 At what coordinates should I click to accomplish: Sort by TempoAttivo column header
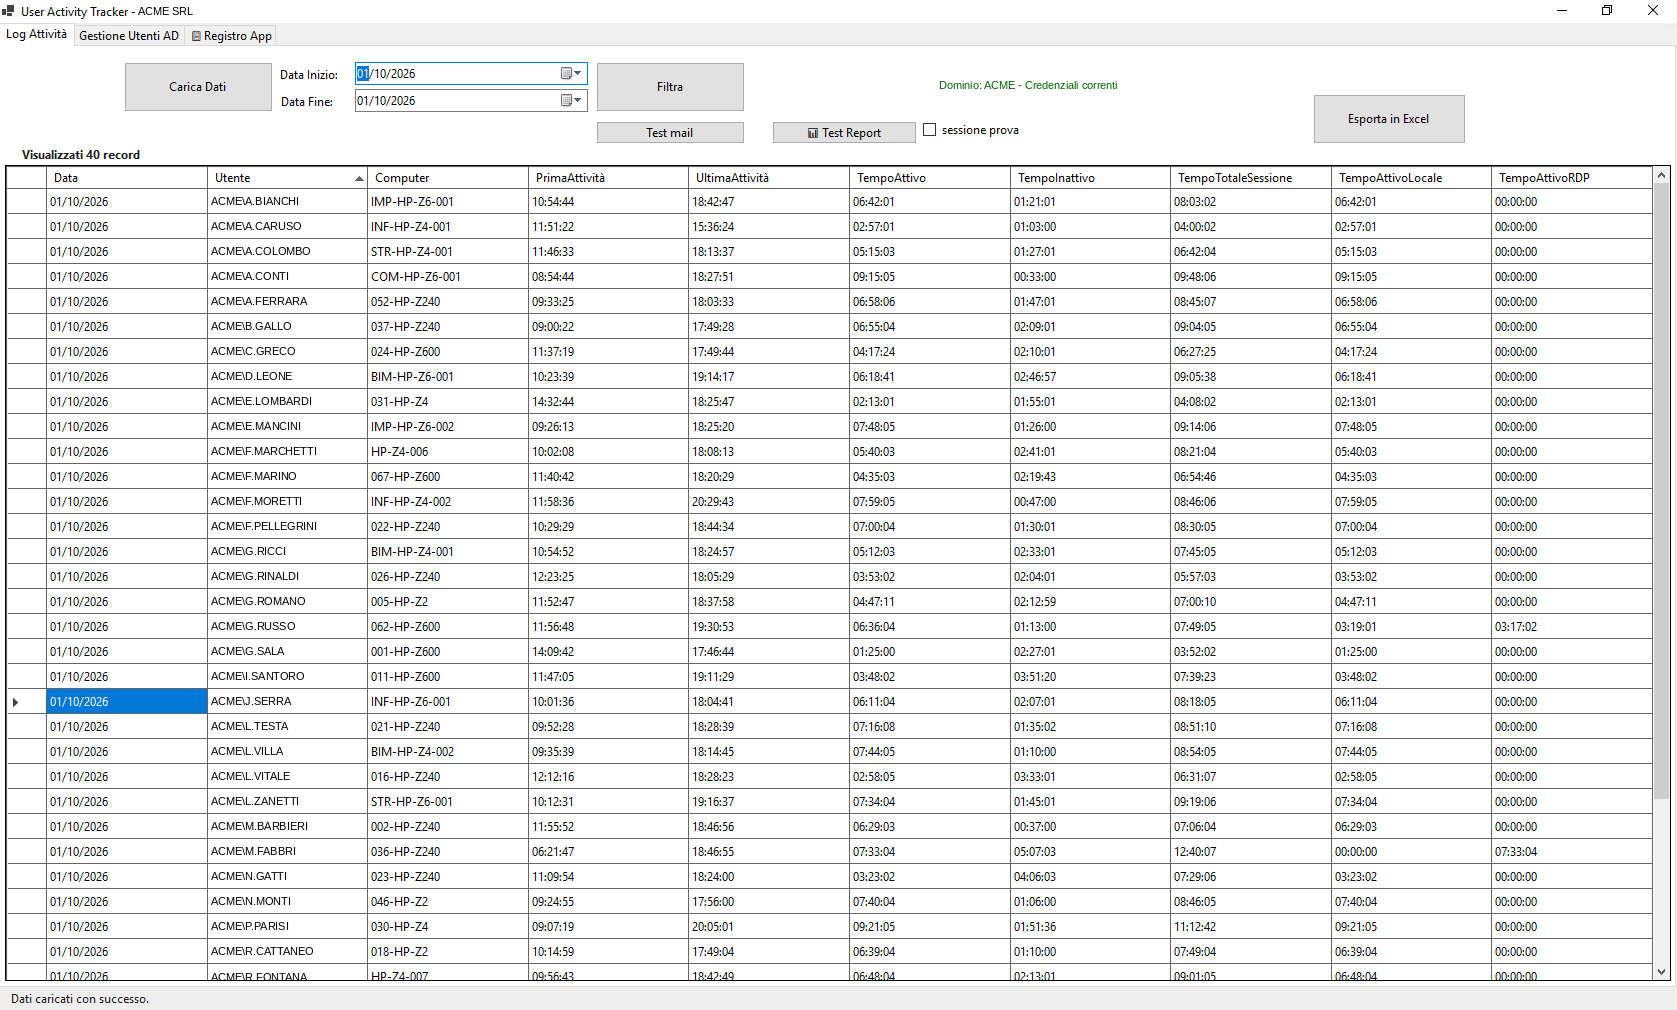click(930, 178)
